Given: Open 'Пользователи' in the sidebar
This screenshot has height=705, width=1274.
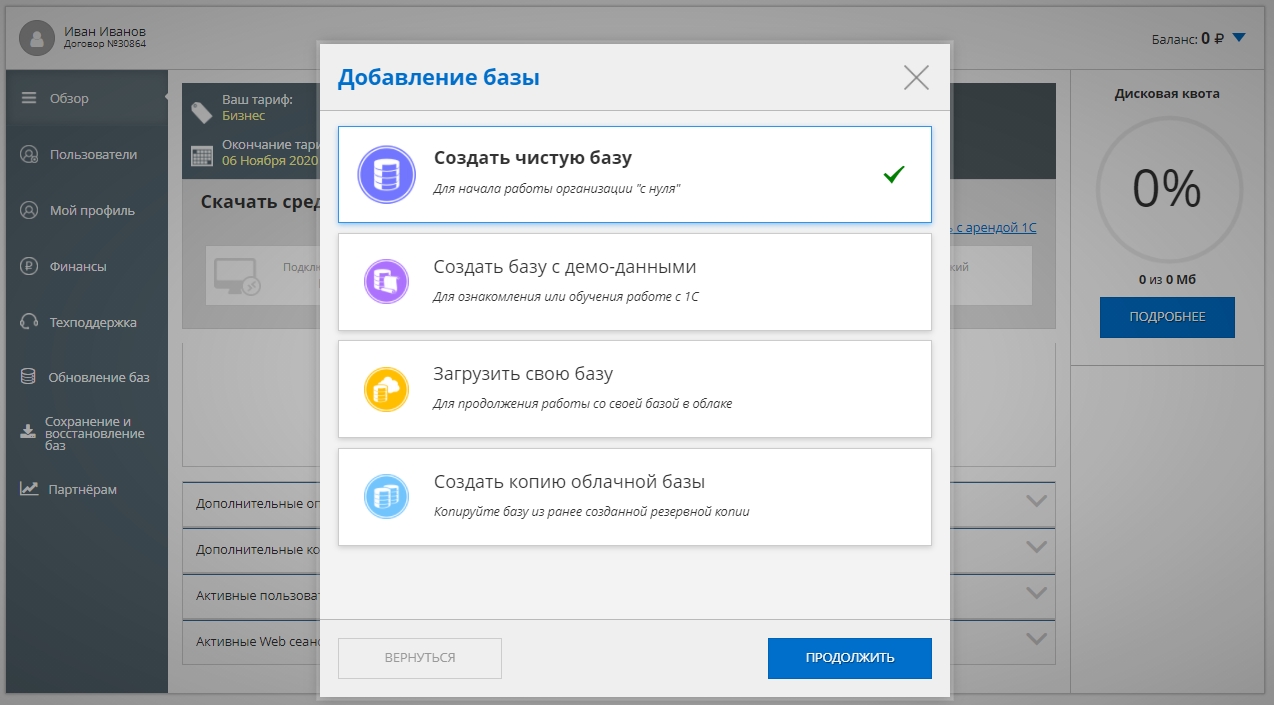Looking at the screenshot, I should [93, 154].
